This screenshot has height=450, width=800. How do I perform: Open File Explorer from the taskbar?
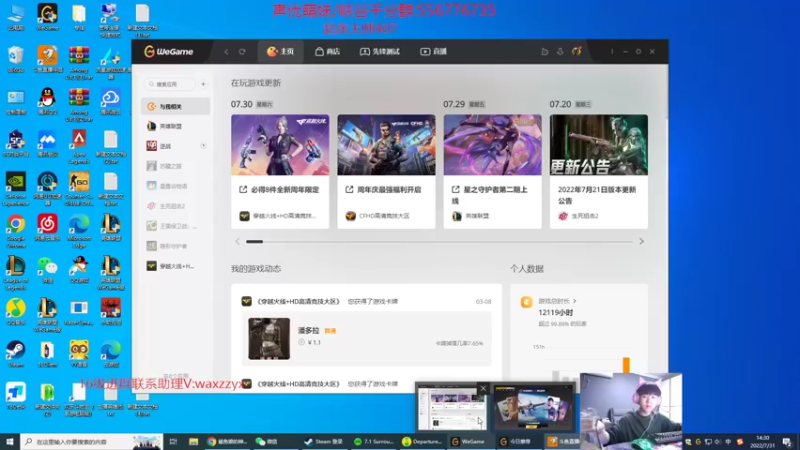point(193,441)
